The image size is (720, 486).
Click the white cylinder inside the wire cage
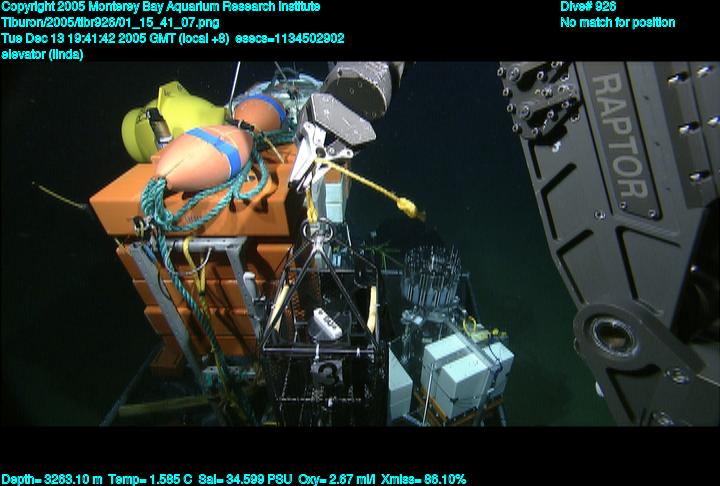327,323
